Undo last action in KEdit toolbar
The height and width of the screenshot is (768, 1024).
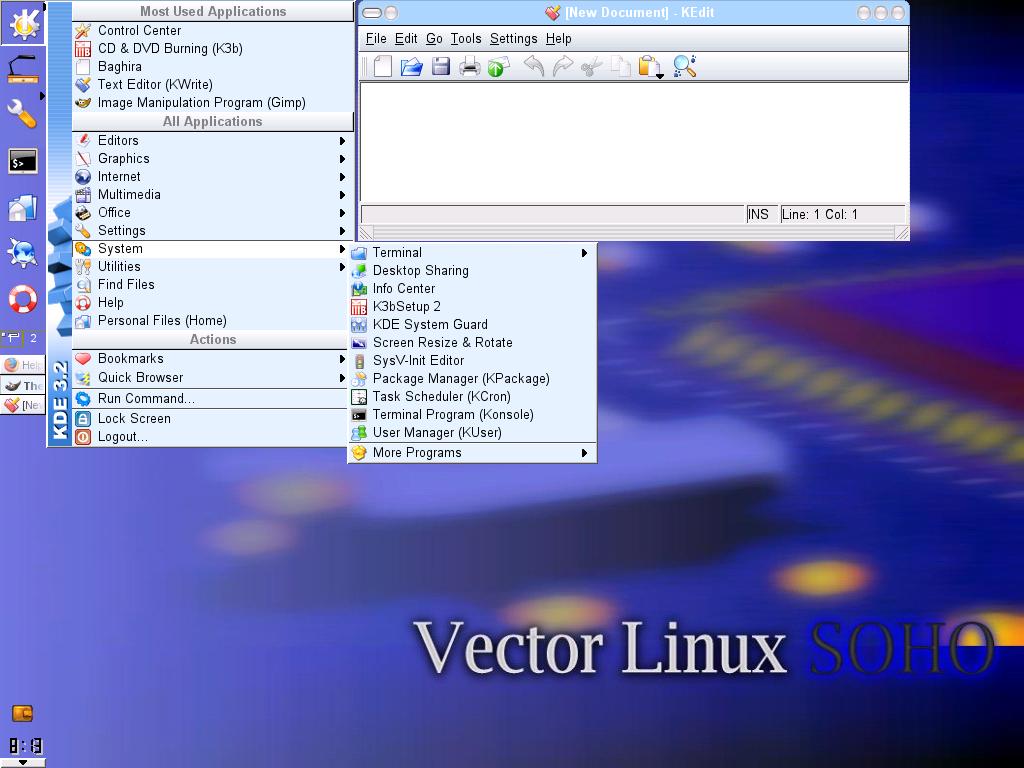pyautogui.click(x=534, y=66)
